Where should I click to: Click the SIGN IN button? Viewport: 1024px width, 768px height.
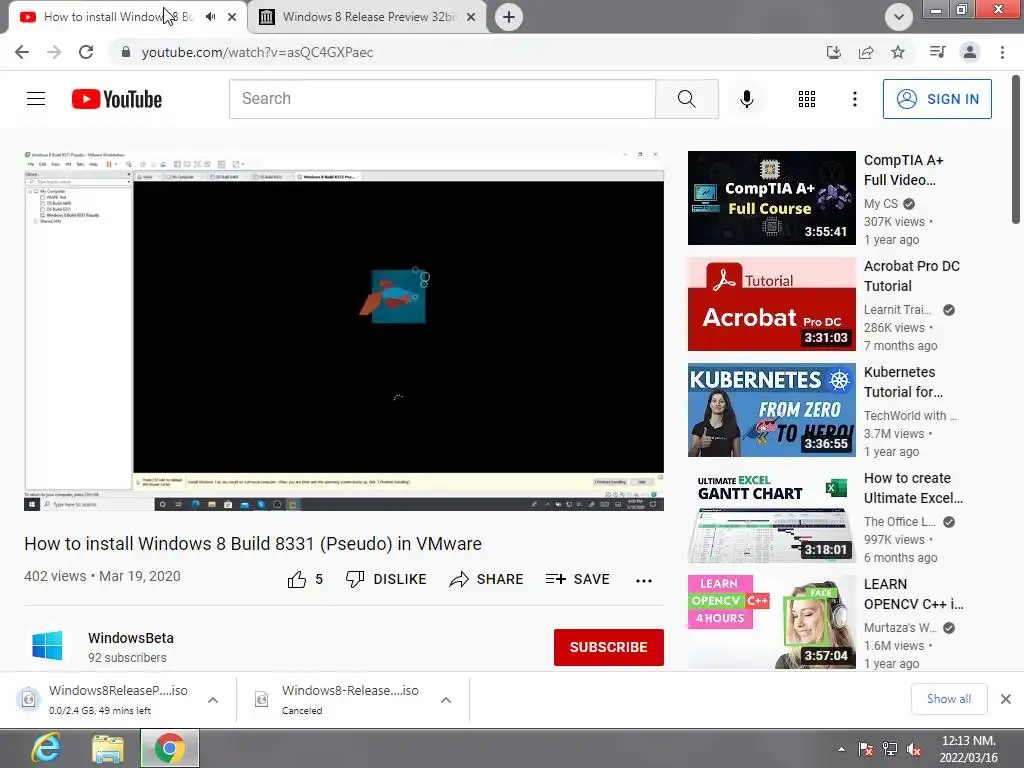(x=937, y=99)
